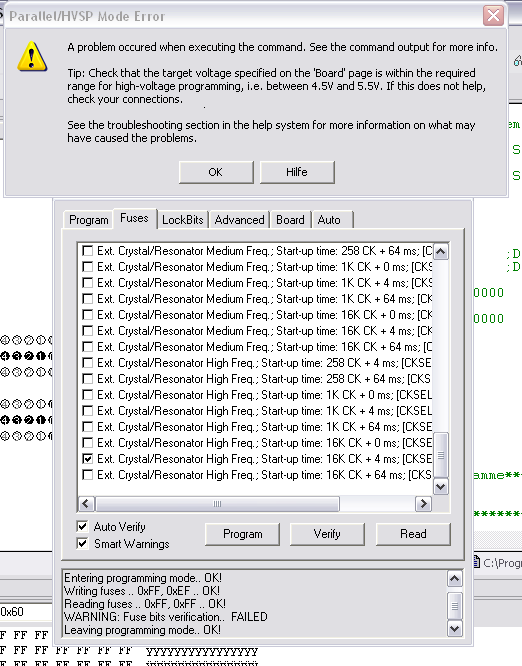Switch to the Program tab
Image resolution: width=522 pixels, height=666 pixels.
click(x=88, y=220)
